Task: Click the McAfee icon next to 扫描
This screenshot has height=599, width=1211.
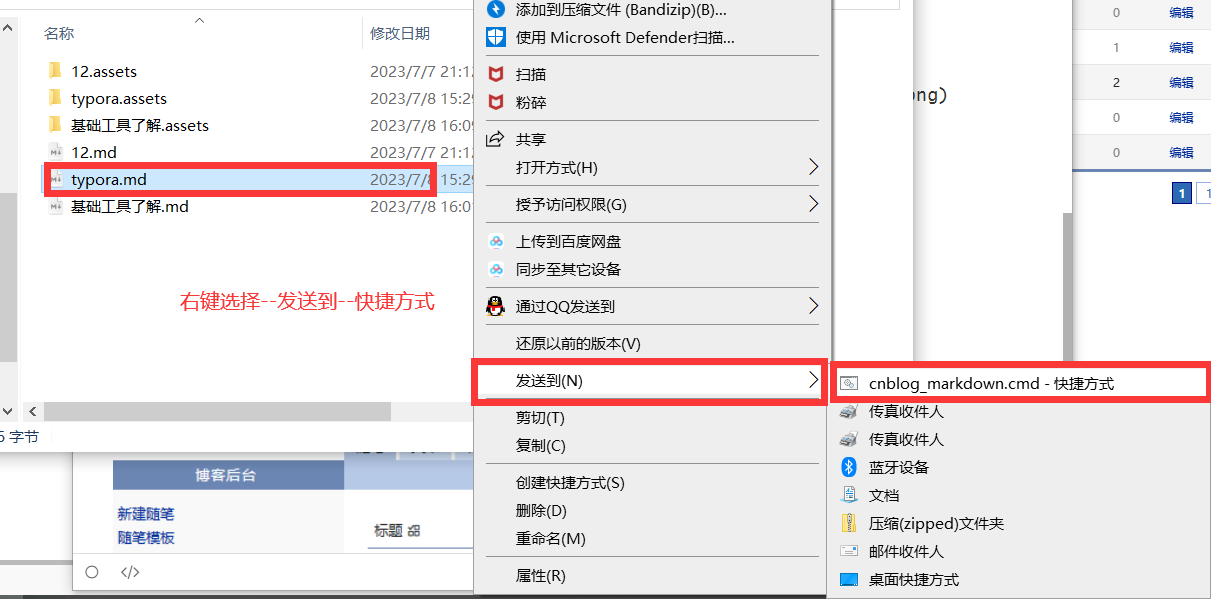Action: point(495,74)
